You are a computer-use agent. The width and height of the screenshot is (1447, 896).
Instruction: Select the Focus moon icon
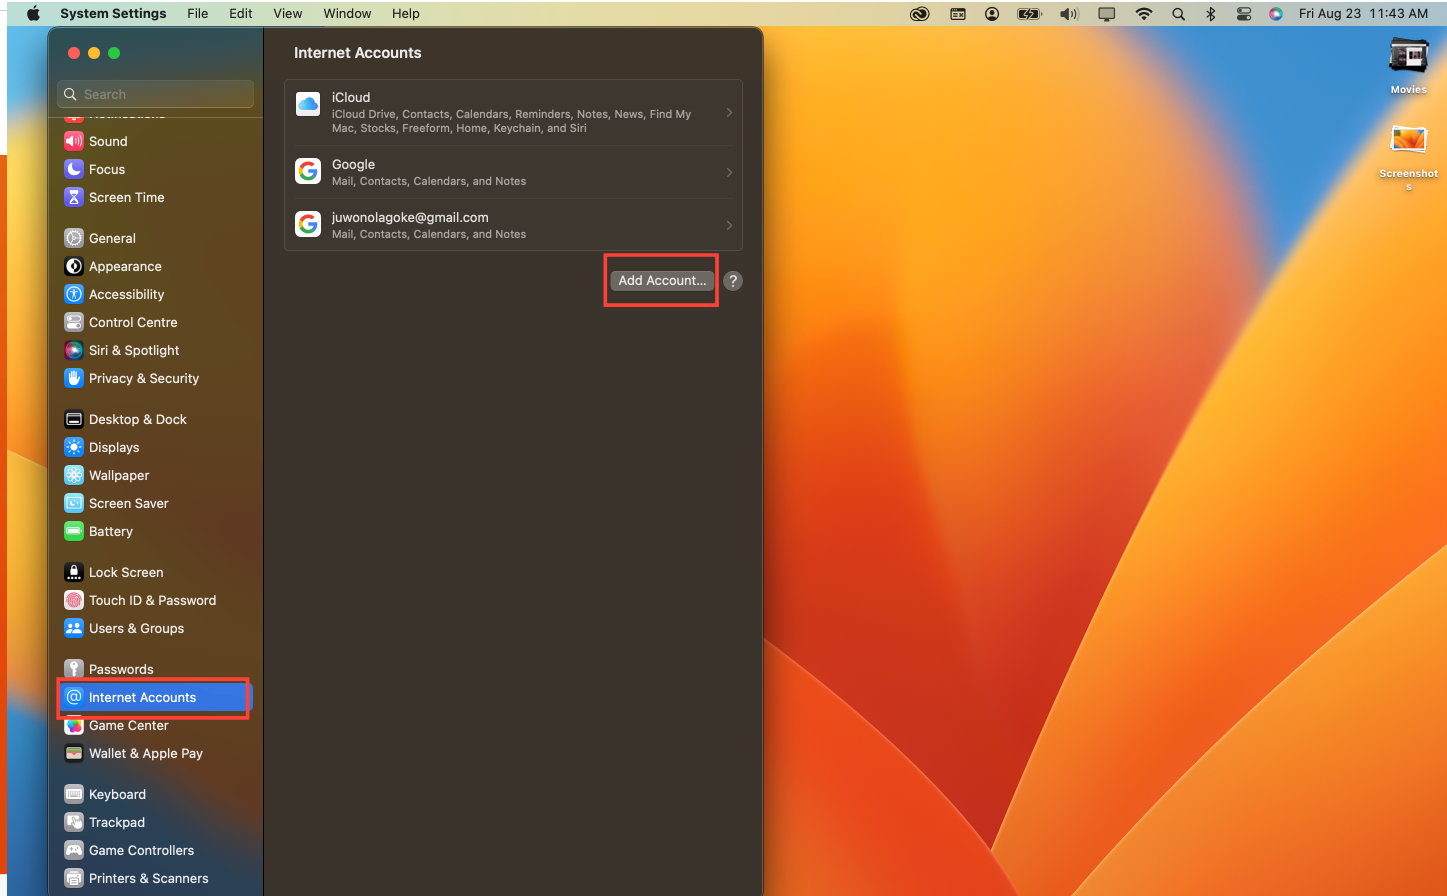coord(73,169)
